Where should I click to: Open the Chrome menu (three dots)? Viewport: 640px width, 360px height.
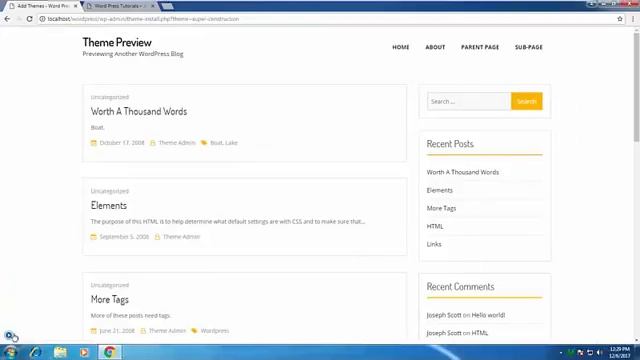click(633, 19)
